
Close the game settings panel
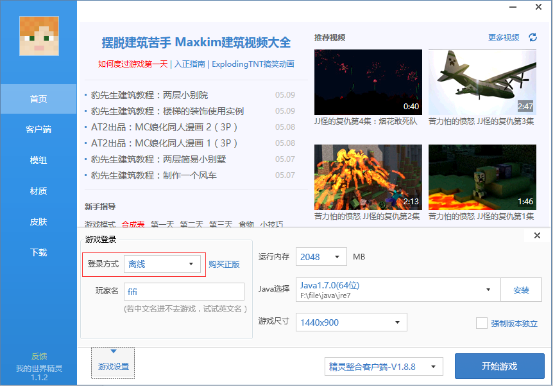tap(537, 235)
